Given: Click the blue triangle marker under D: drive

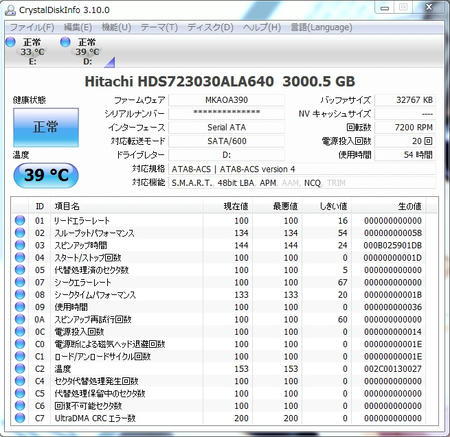Looking at the screenshot, I should click(x=110, y=63).
